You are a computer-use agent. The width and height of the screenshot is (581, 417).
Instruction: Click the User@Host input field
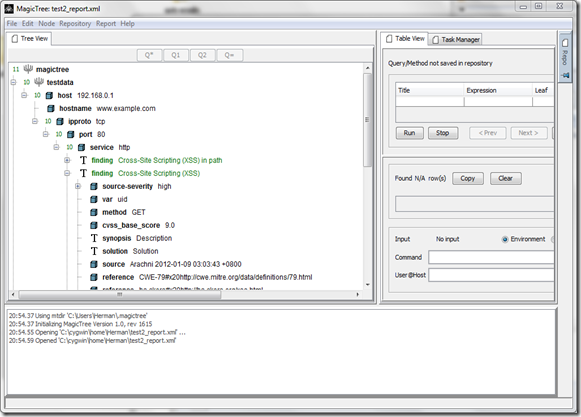[x=491, y=275]
